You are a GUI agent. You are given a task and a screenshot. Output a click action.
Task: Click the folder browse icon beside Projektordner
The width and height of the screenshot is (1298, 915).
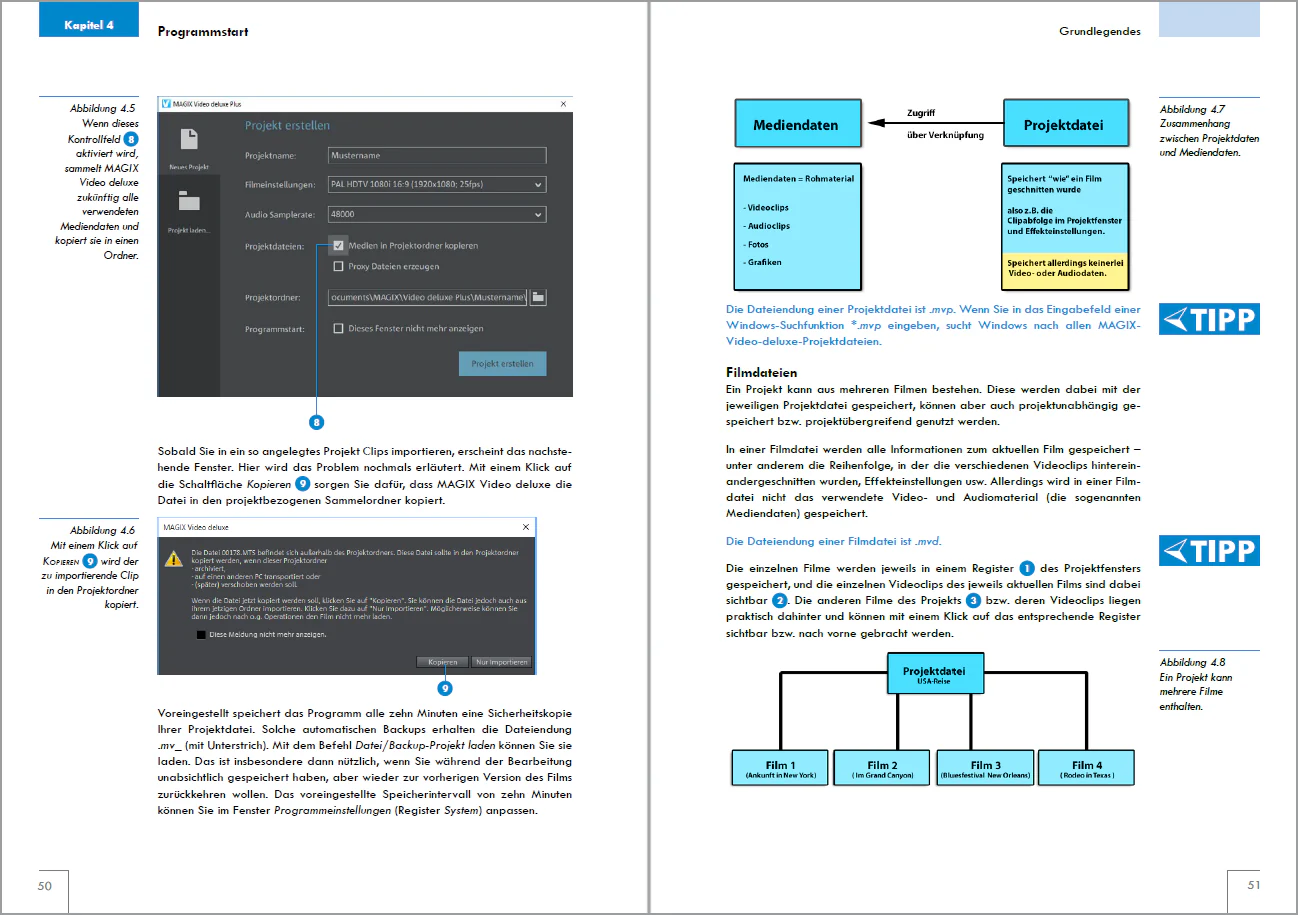pyautogui.click(x=537, y=297)
